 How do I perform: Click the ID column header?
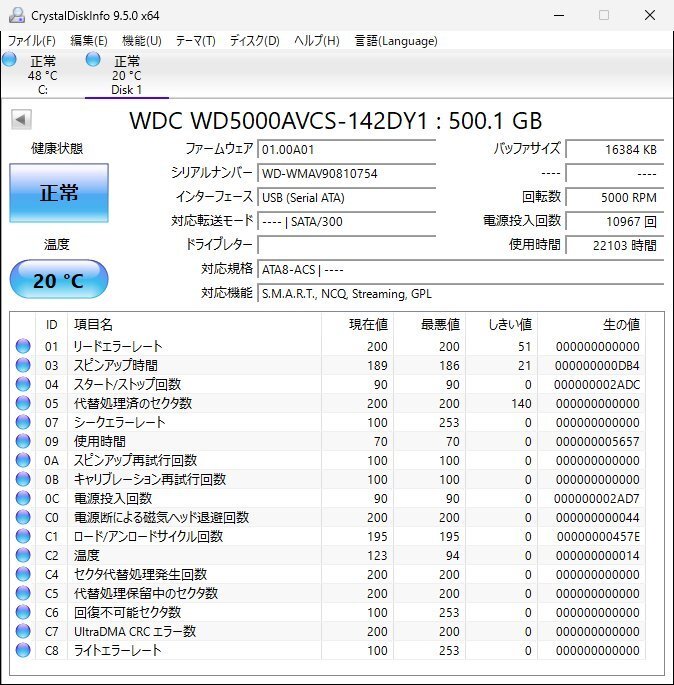coord(52,324)
